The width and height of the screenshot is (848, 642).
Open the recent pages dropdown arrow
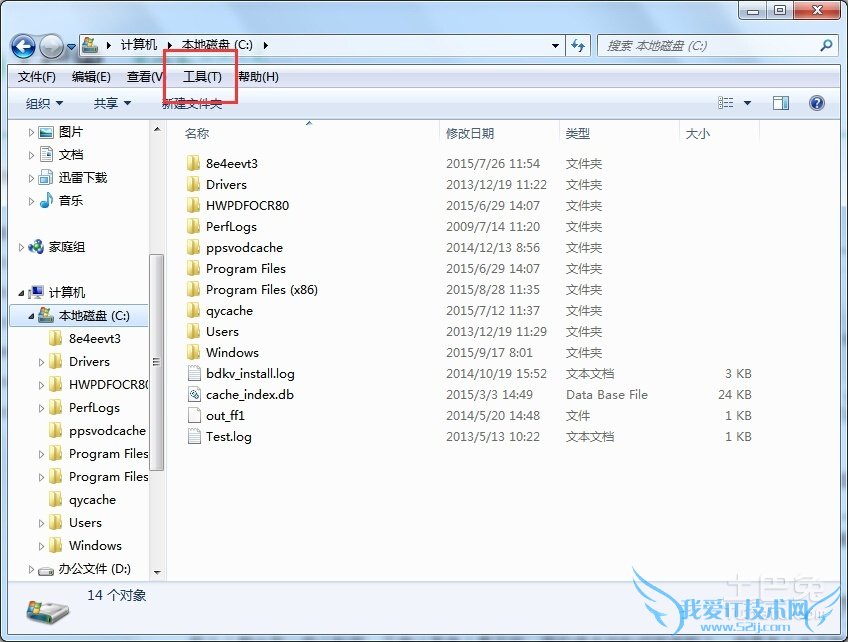71,47
